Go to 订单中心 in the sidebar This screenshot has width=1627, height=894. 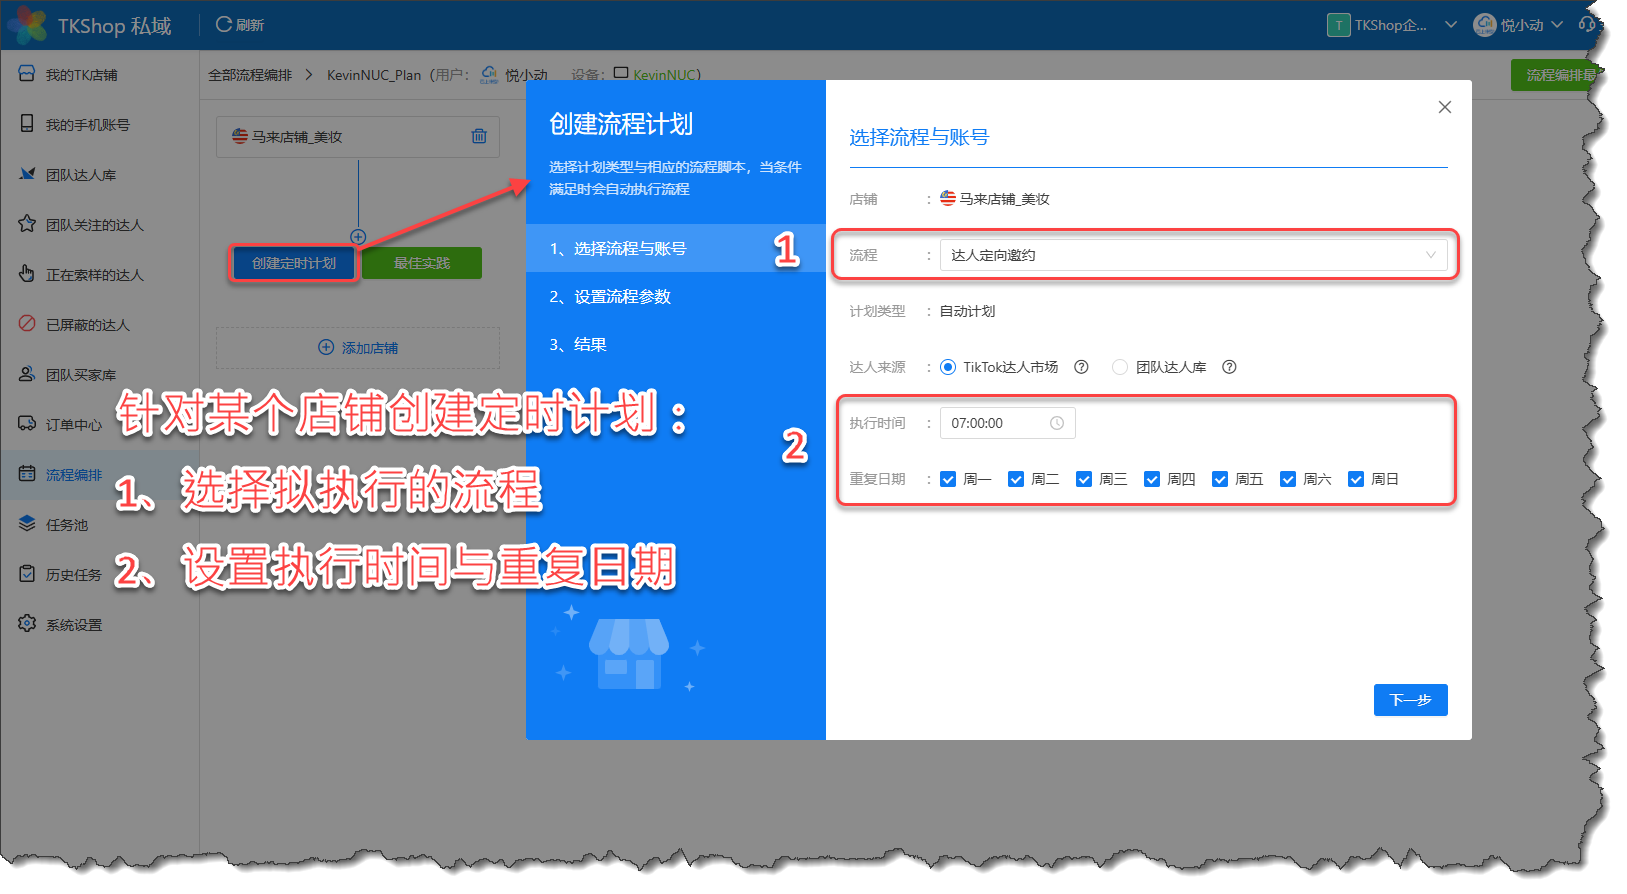73,425
